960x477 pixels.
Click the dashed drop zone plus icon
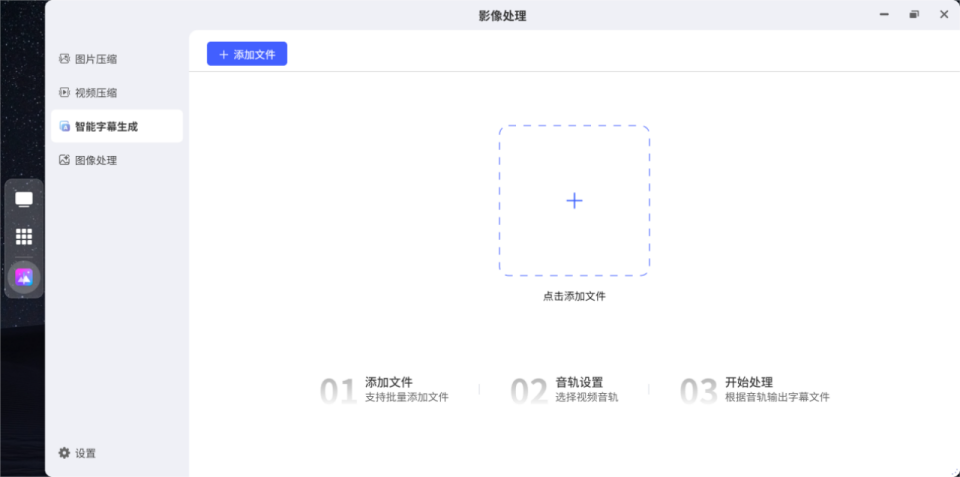tap(574, 201)
